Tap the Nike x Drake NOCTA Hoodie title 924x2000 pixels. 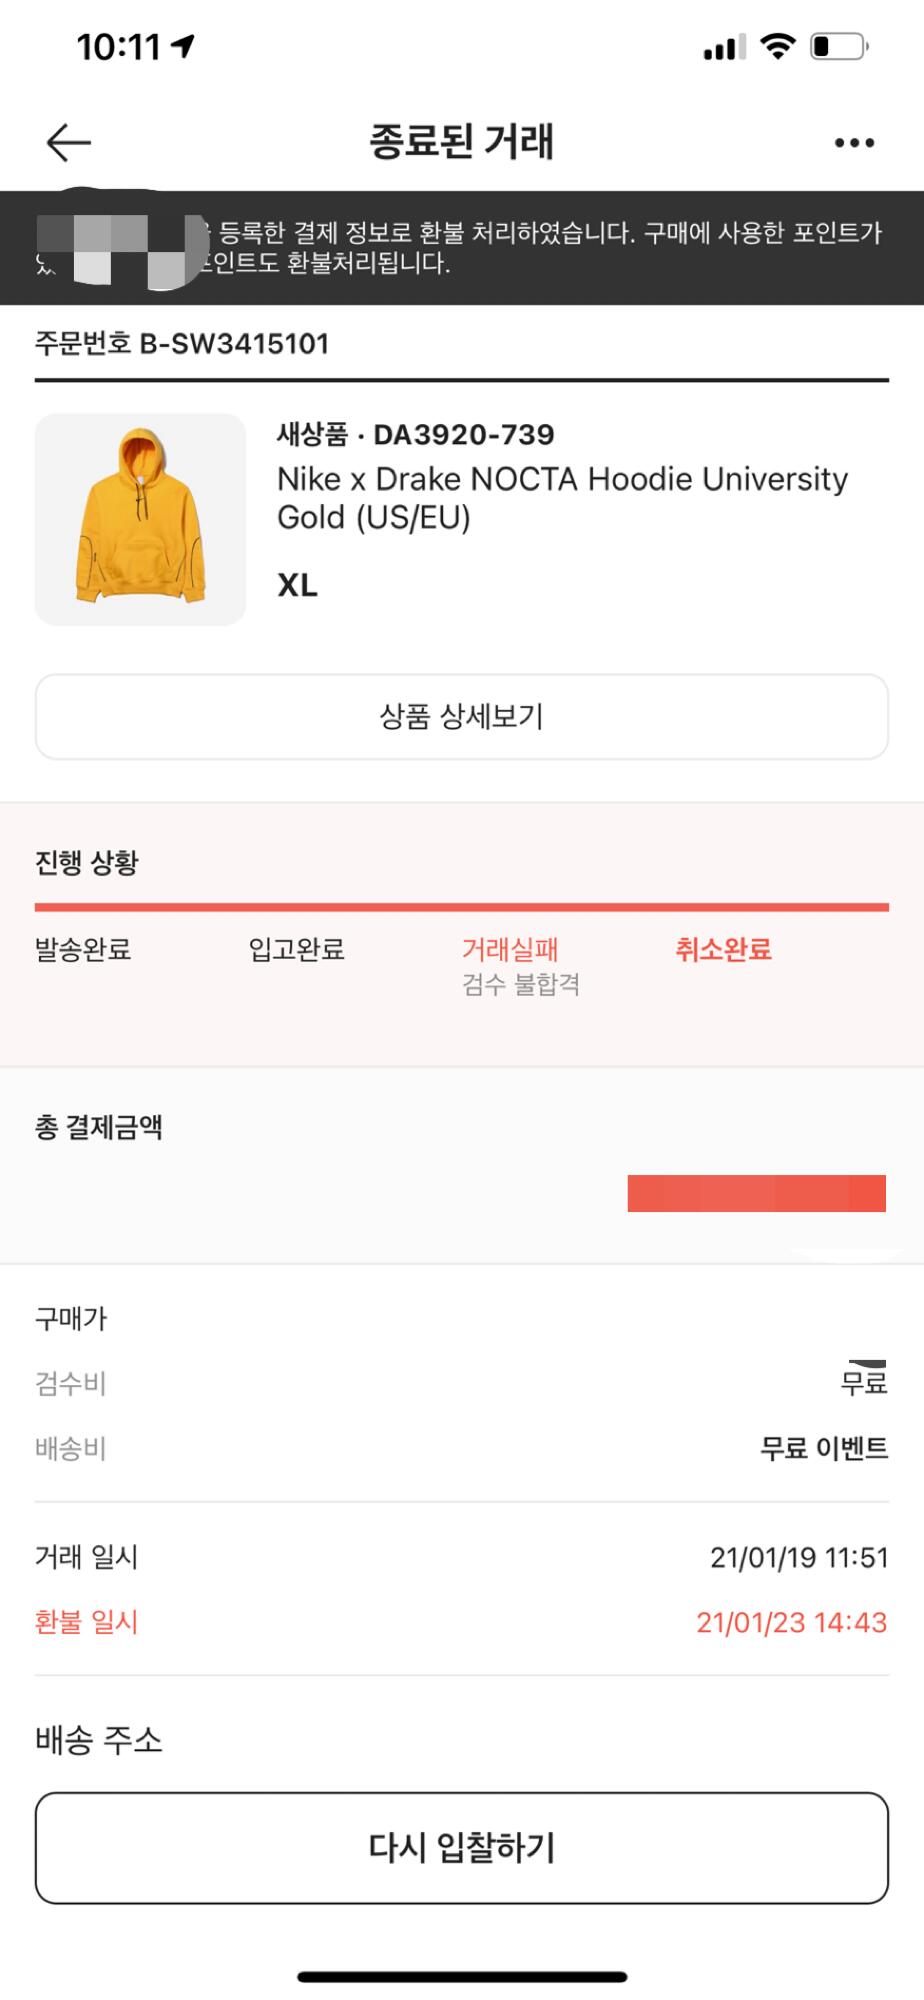[x=562, y=497]
